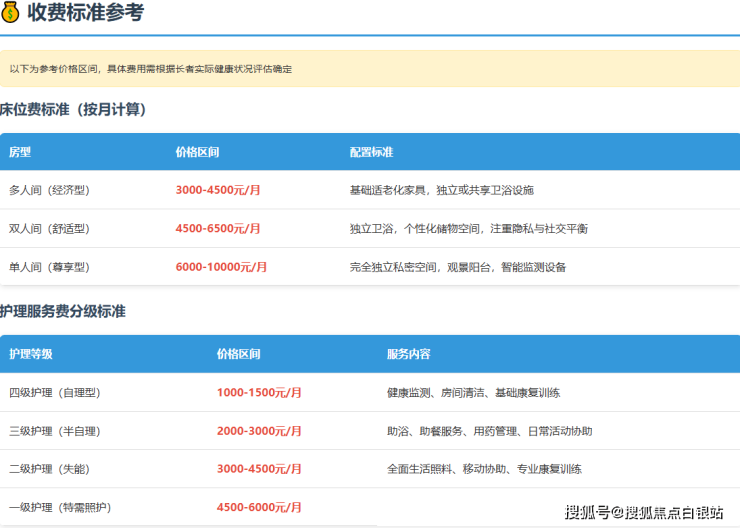Click the 搜狐号@搜狐焦点白银站 watermark
Screen dimensions: 740x528
click(644, 513)
